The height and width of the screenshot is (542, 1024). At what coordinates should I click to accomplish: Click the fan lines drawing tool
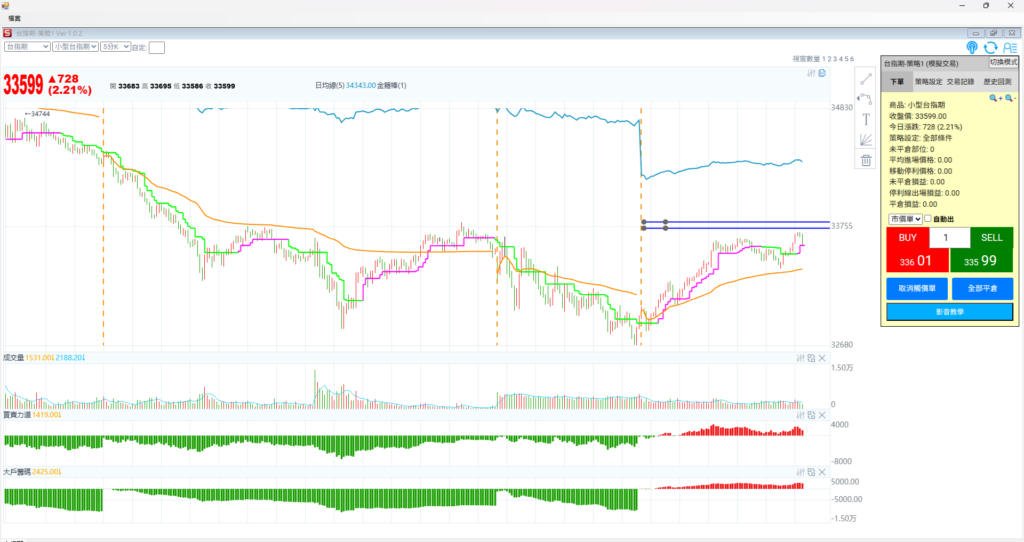pos(866,140)
